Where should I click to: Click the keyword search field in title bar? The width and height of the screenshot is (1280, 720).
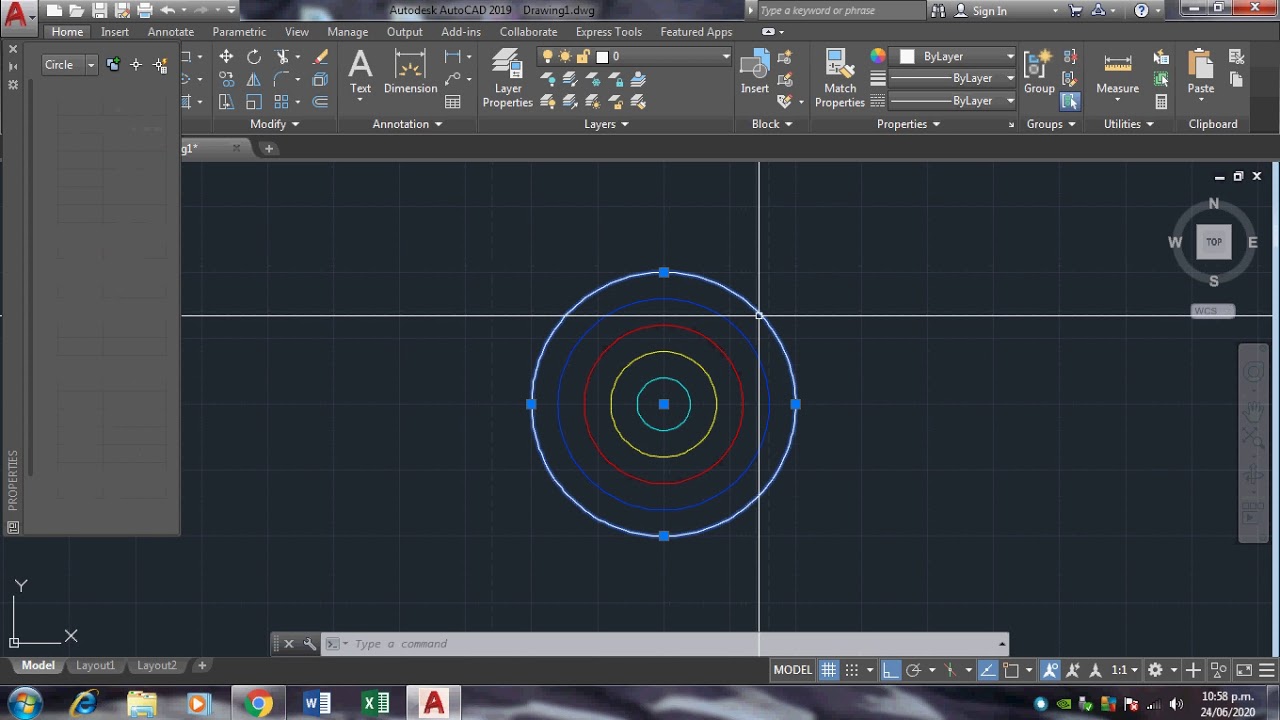click(x=840, y=11)
